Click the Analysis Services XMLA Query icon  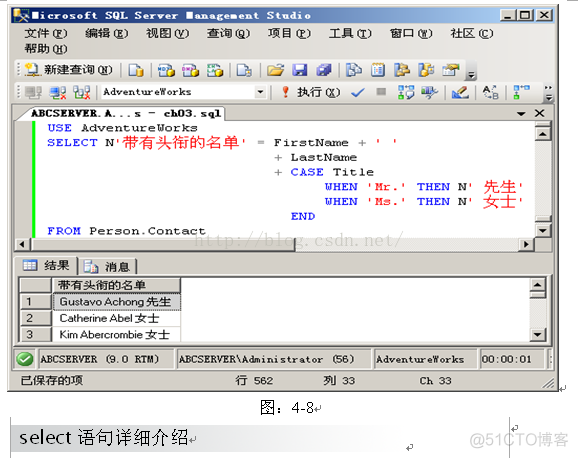tap(215, 70)
